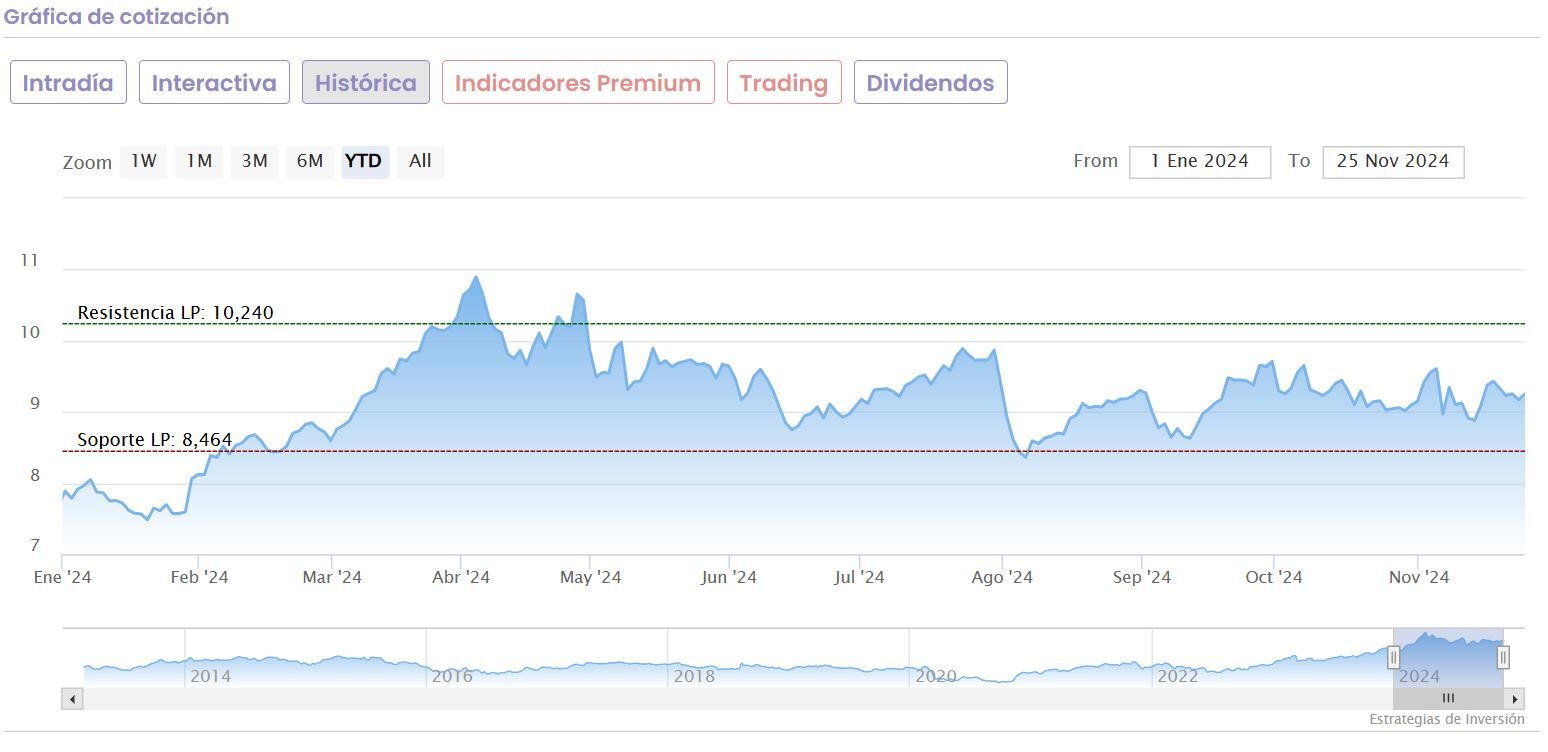This screenshot has width=1548, height=752.
Task: Go to the Trading tab
Action: [x=784, y=83]
